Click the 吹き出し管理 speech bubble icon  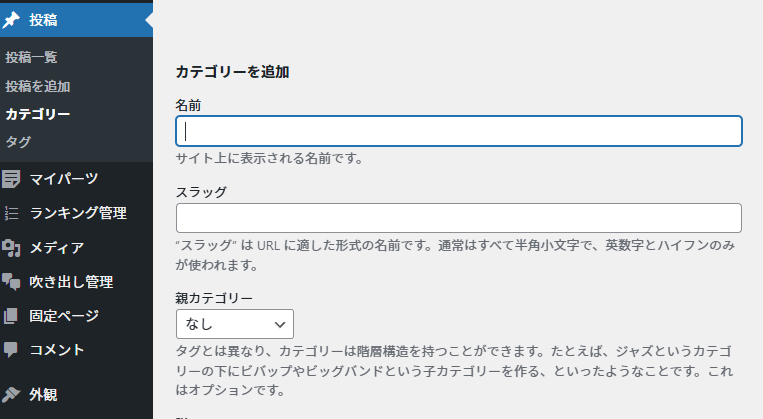12,282
